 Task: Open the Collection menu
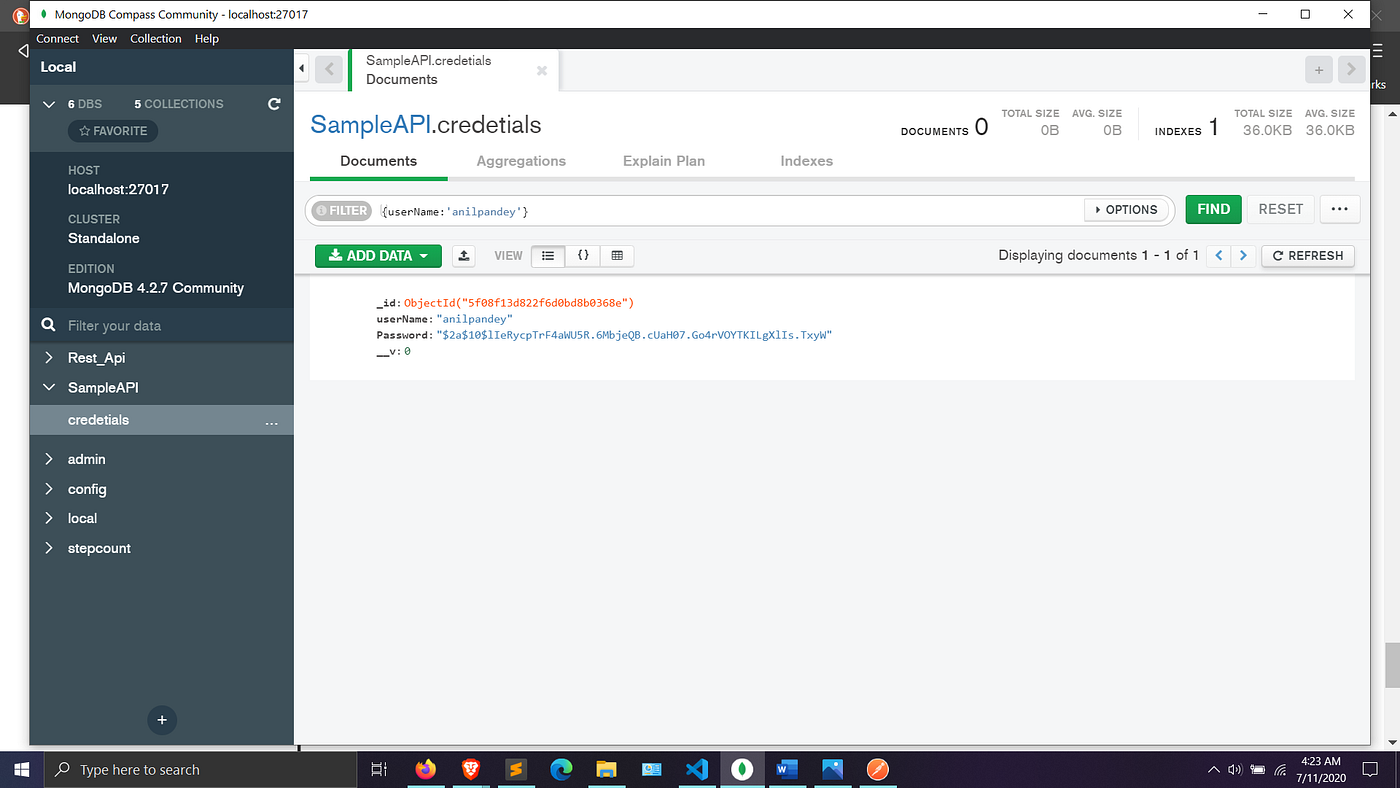(156, 38)
